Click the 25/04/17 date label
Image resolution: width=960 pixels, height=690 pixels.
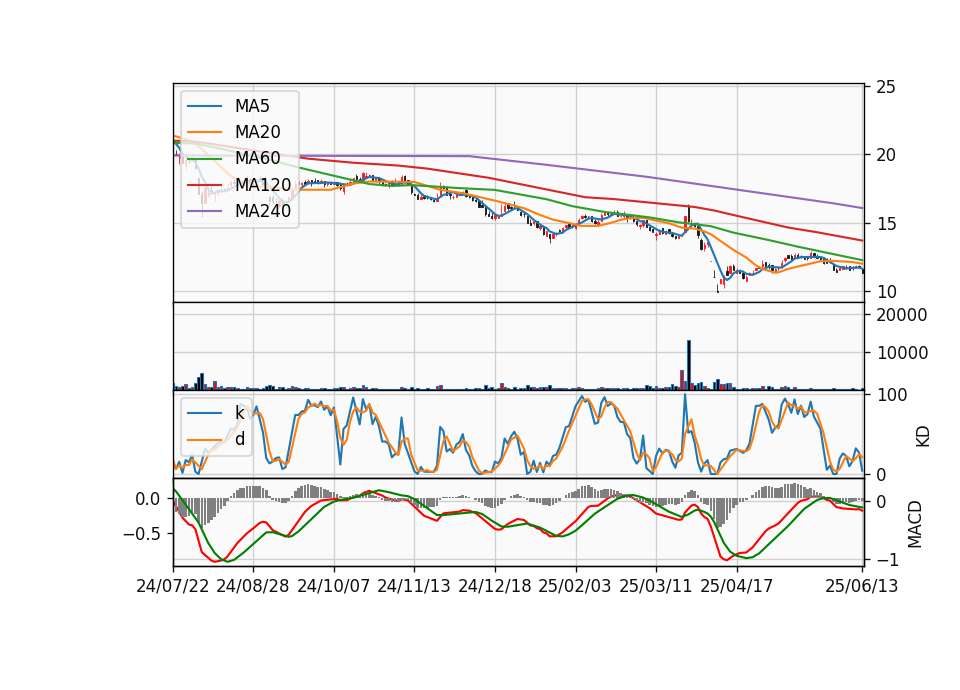737,586
